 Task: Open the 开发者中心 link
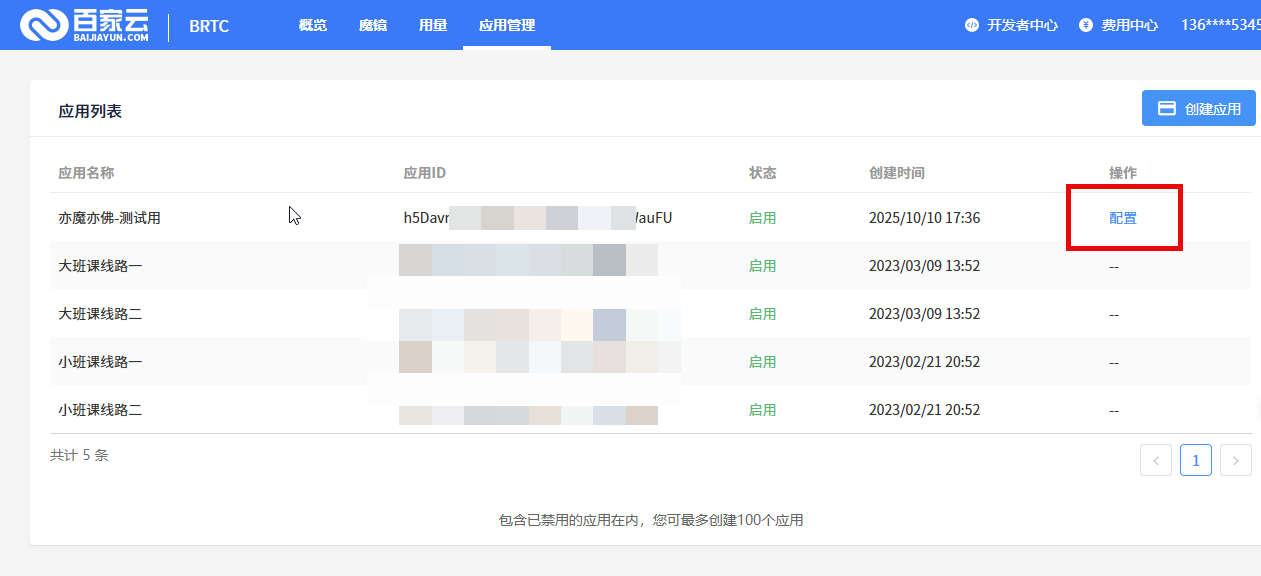(1022, 25)
